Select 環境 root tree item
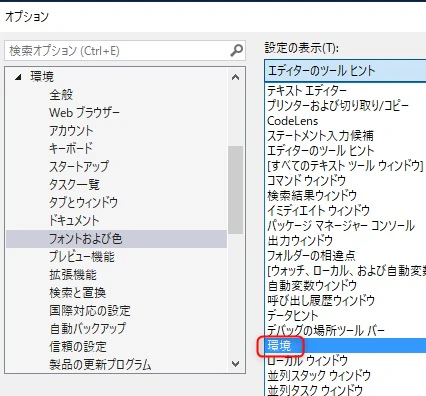The width and height of the screenshot is (426, 396). click(x=42, y=77)
